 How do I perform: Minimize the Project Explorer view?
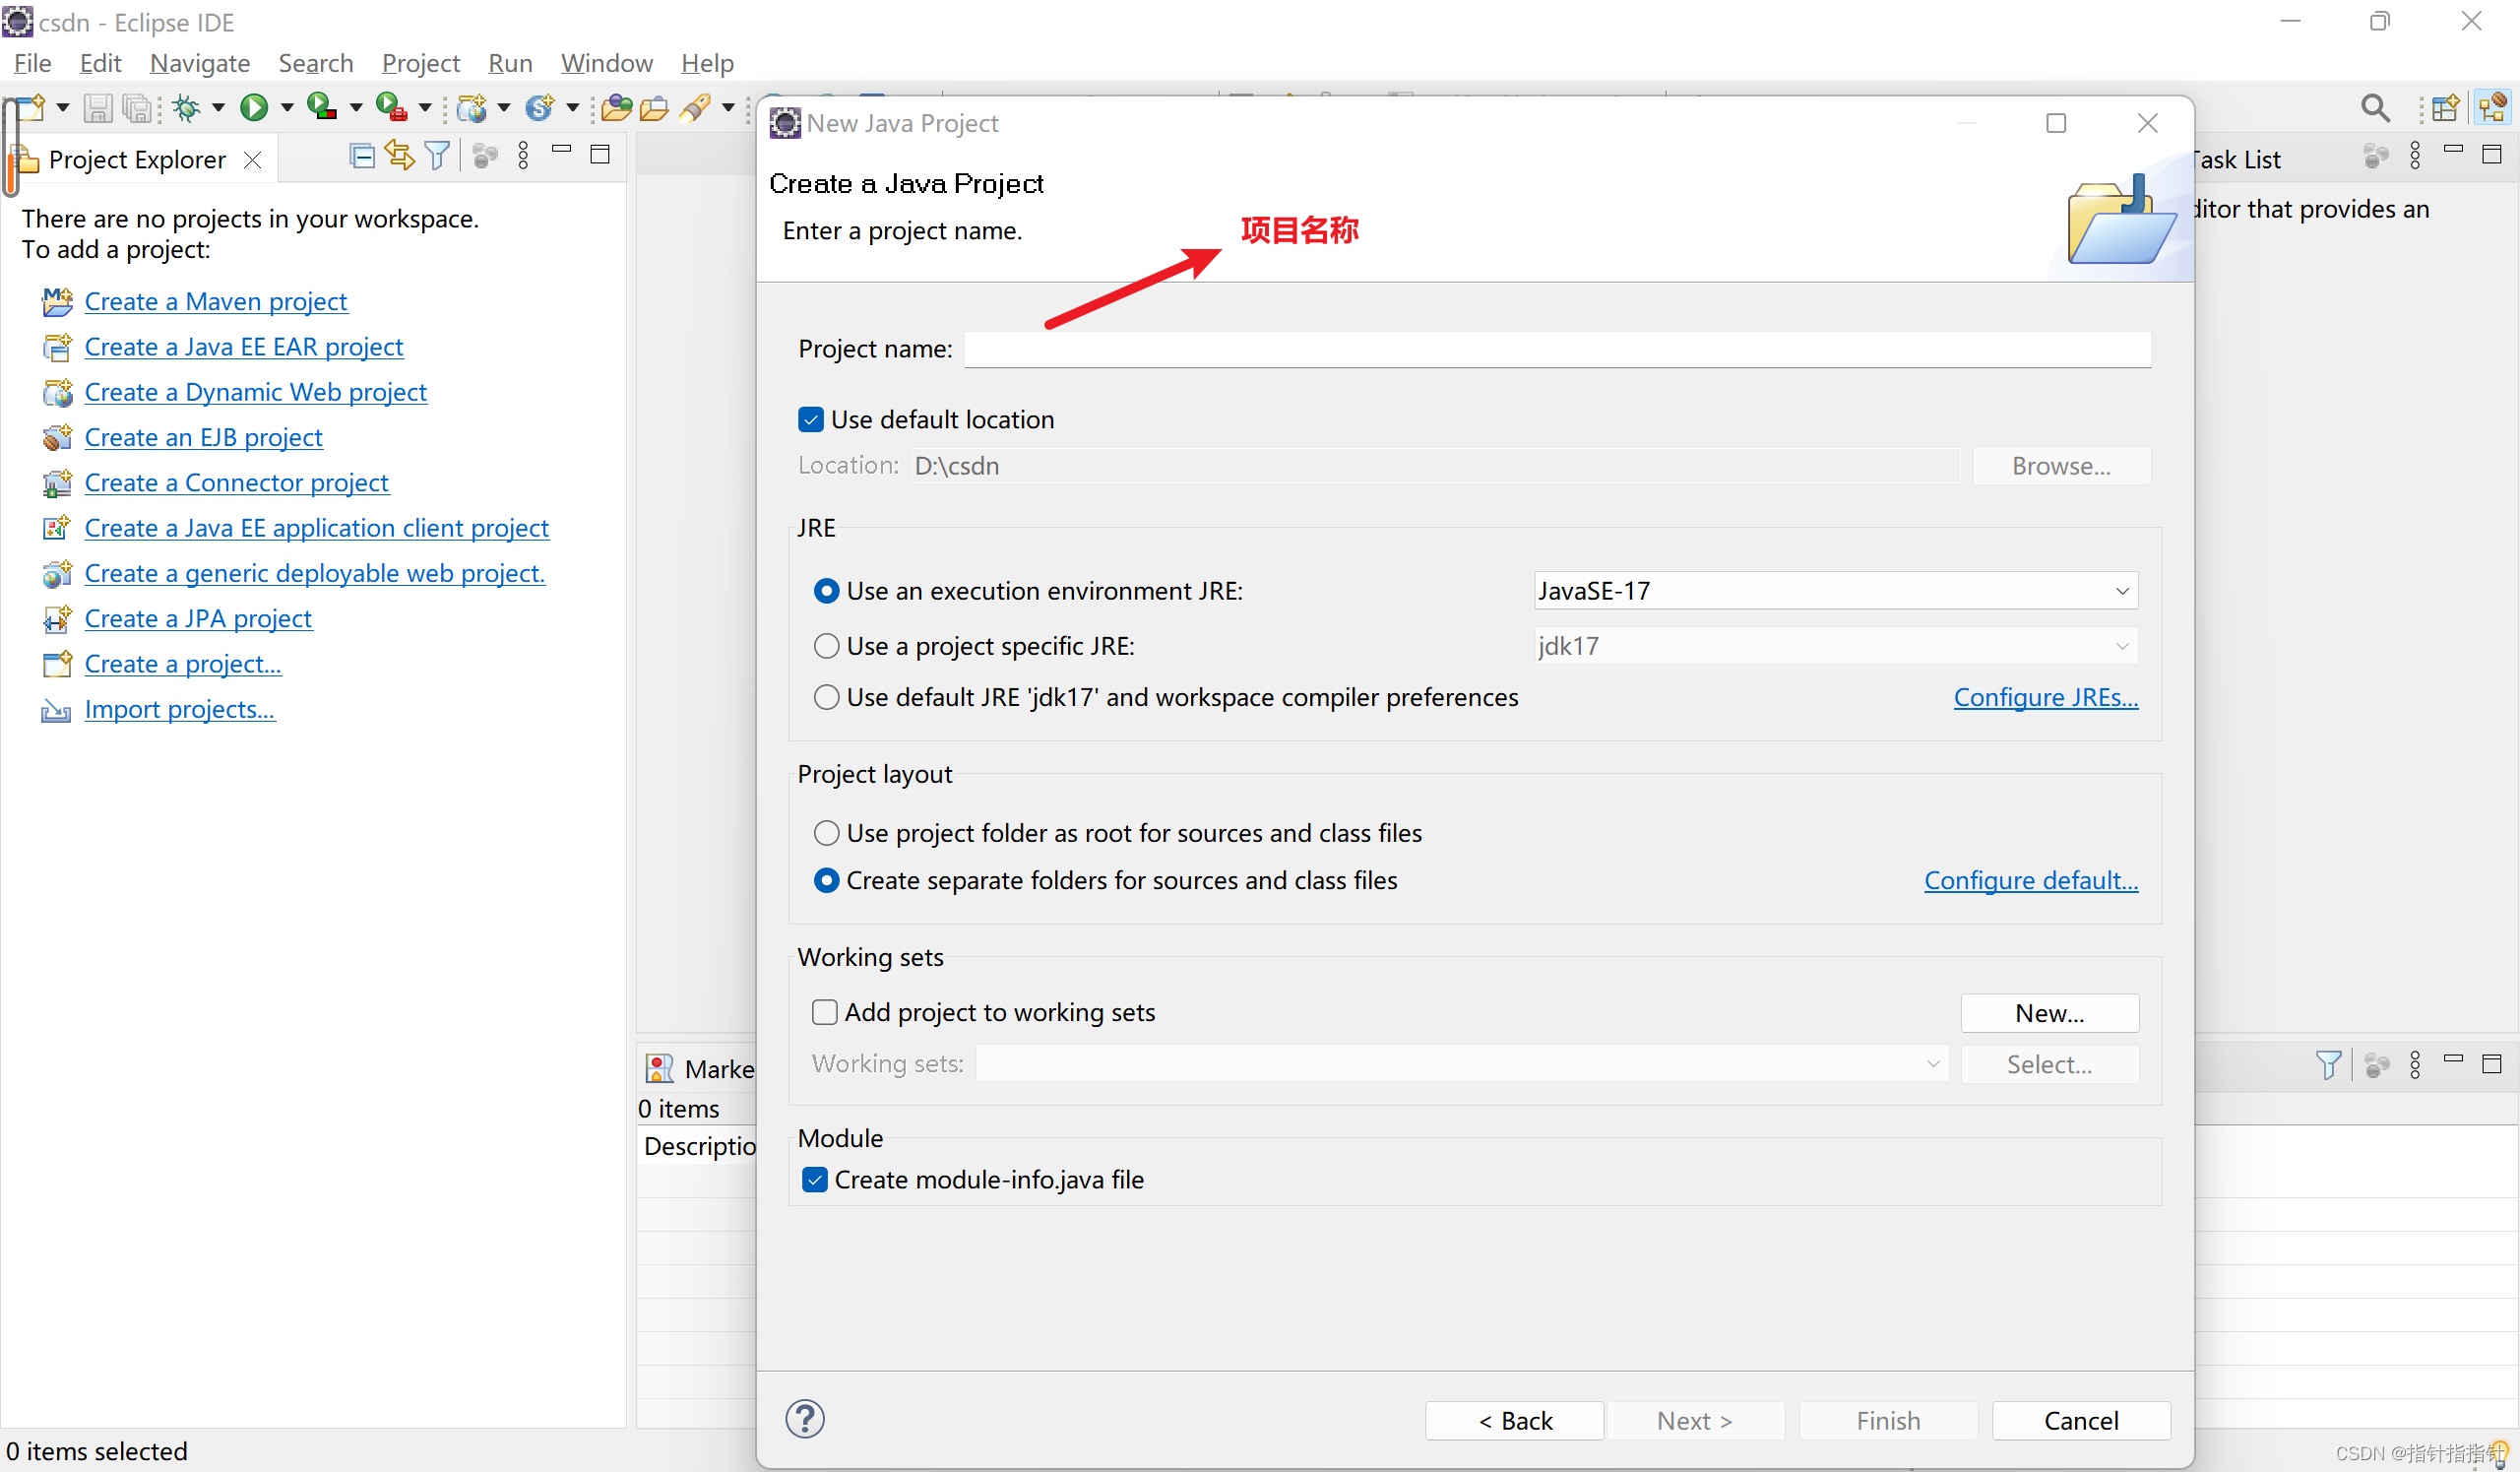point(562,150)
